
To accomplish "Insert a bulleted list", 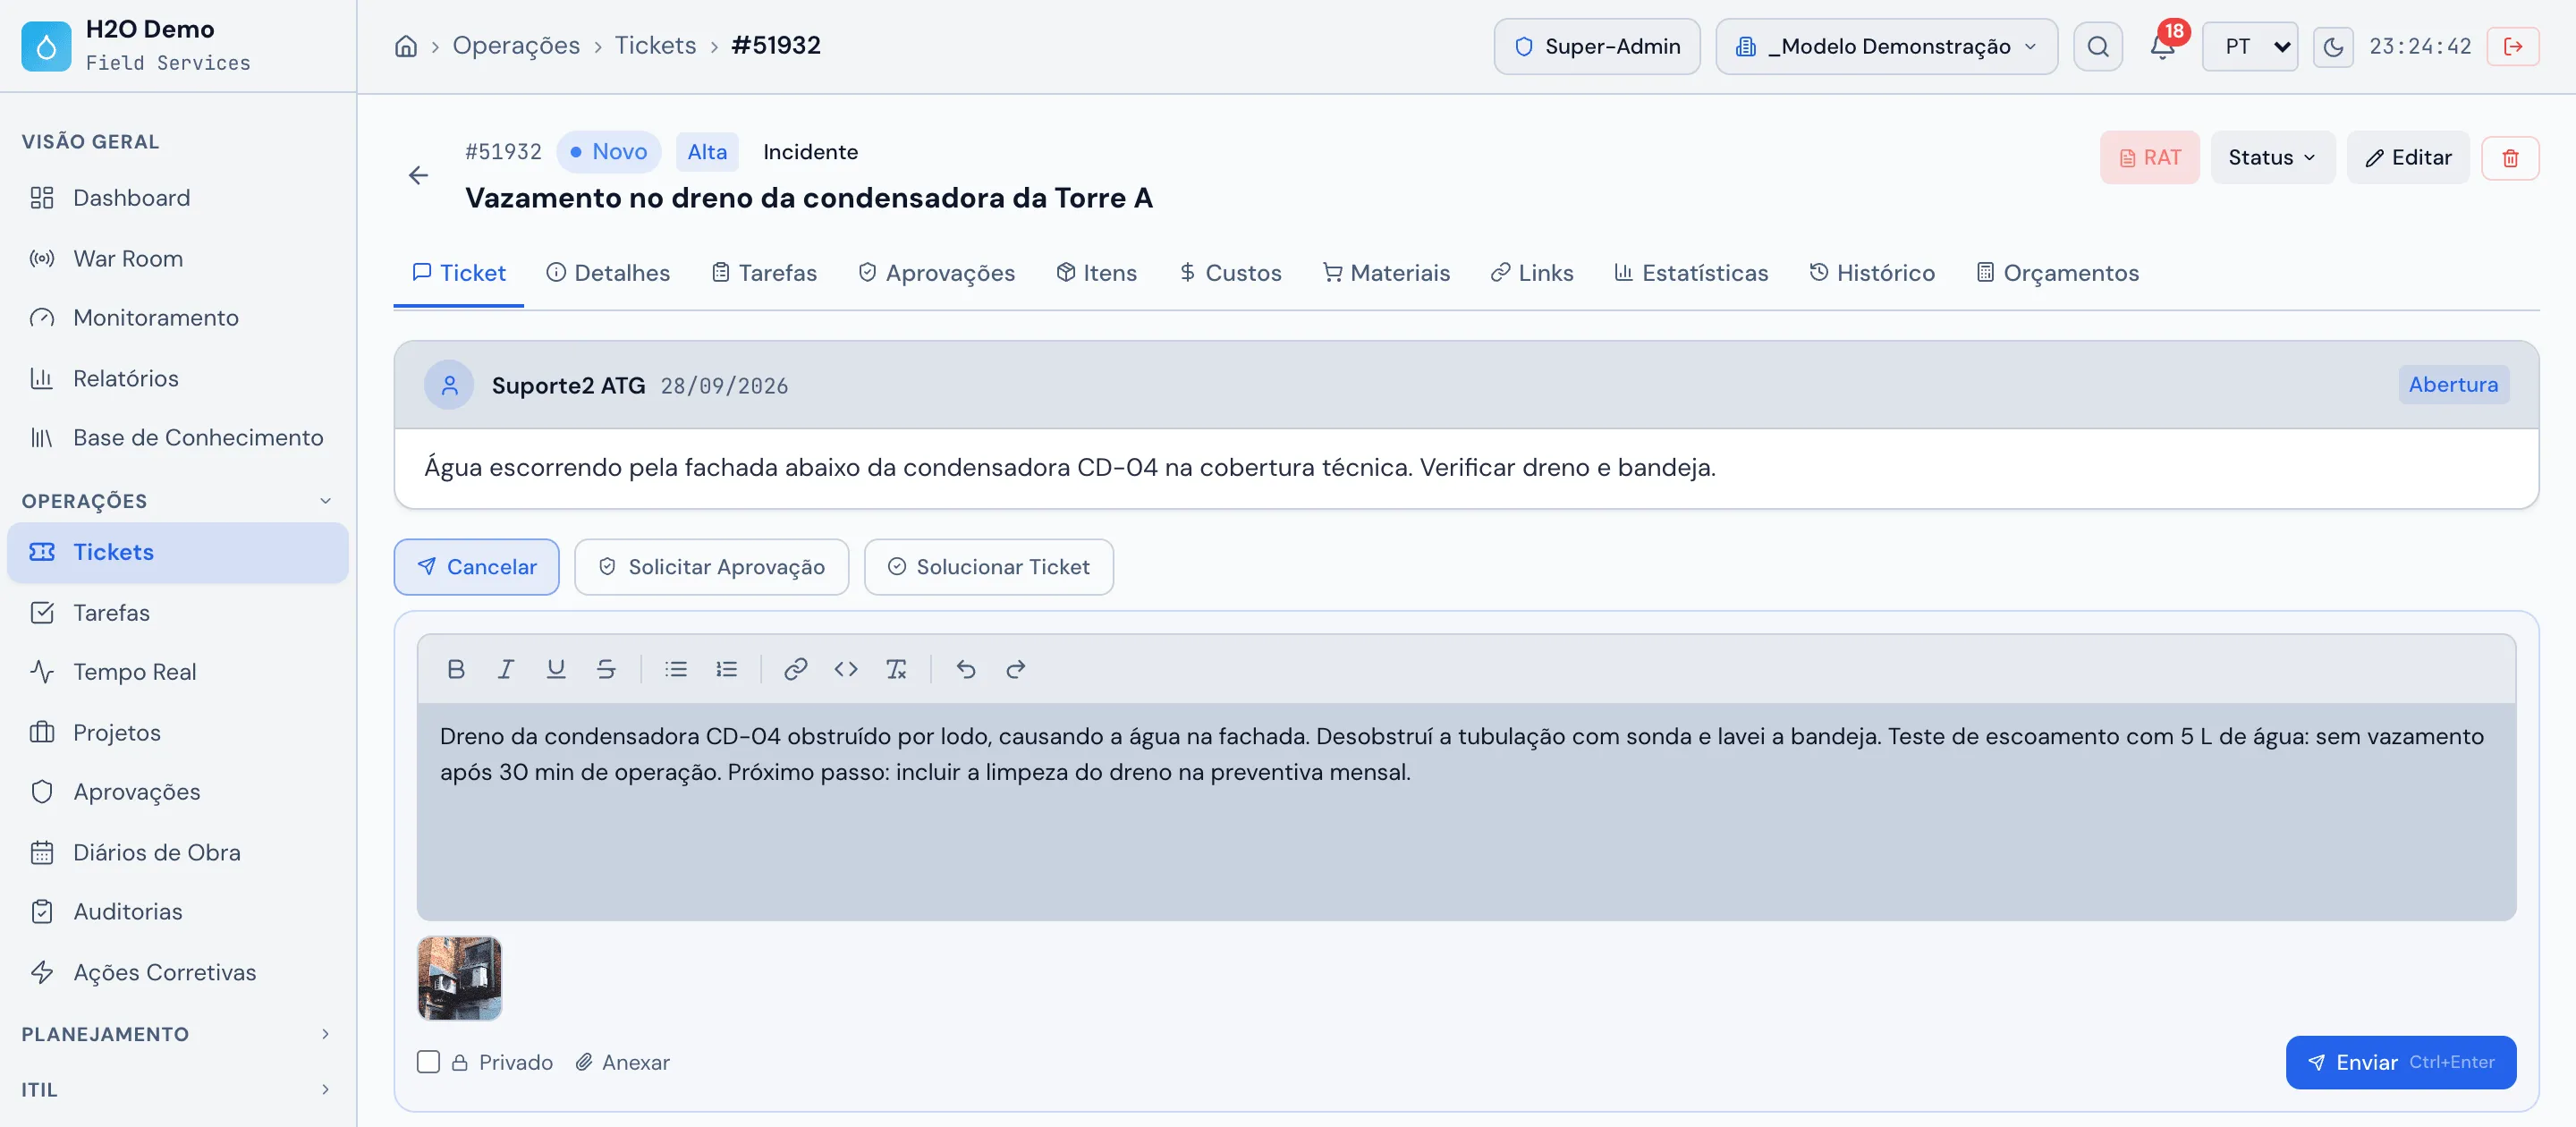I will 676,669.
